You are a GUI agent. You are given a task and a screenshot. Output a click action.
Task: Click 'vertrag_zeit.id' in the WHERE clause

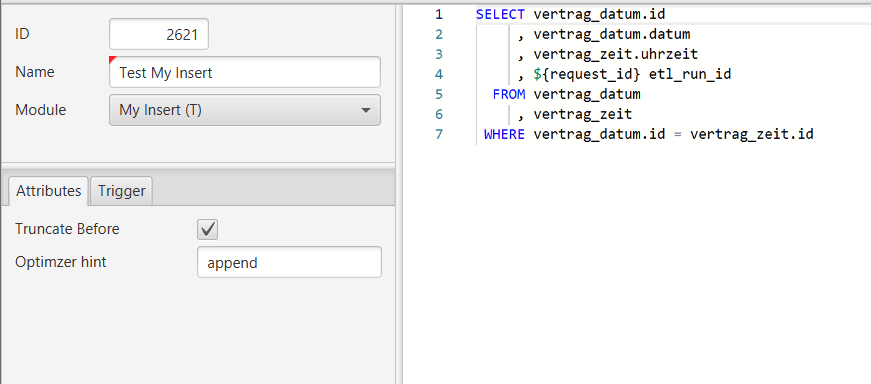tap(752, 134)
